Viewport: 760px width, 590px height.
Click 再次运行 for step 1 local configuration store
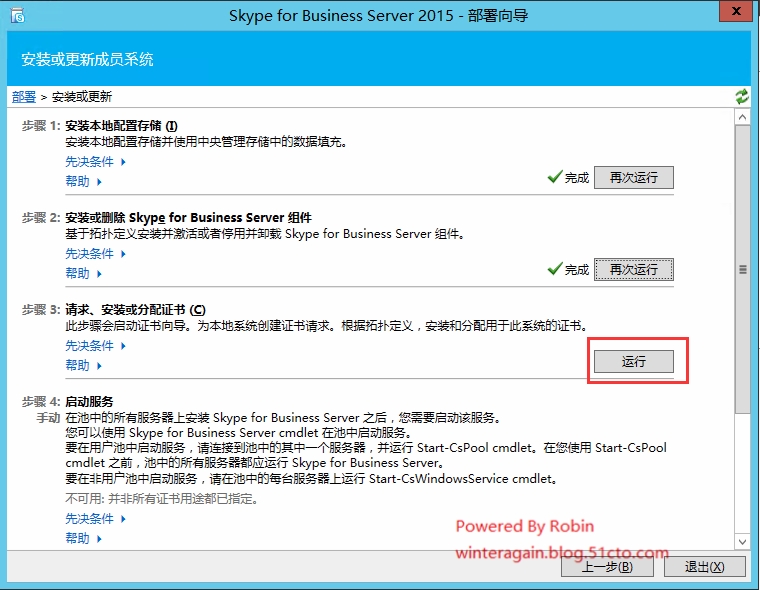pos(633,177)
